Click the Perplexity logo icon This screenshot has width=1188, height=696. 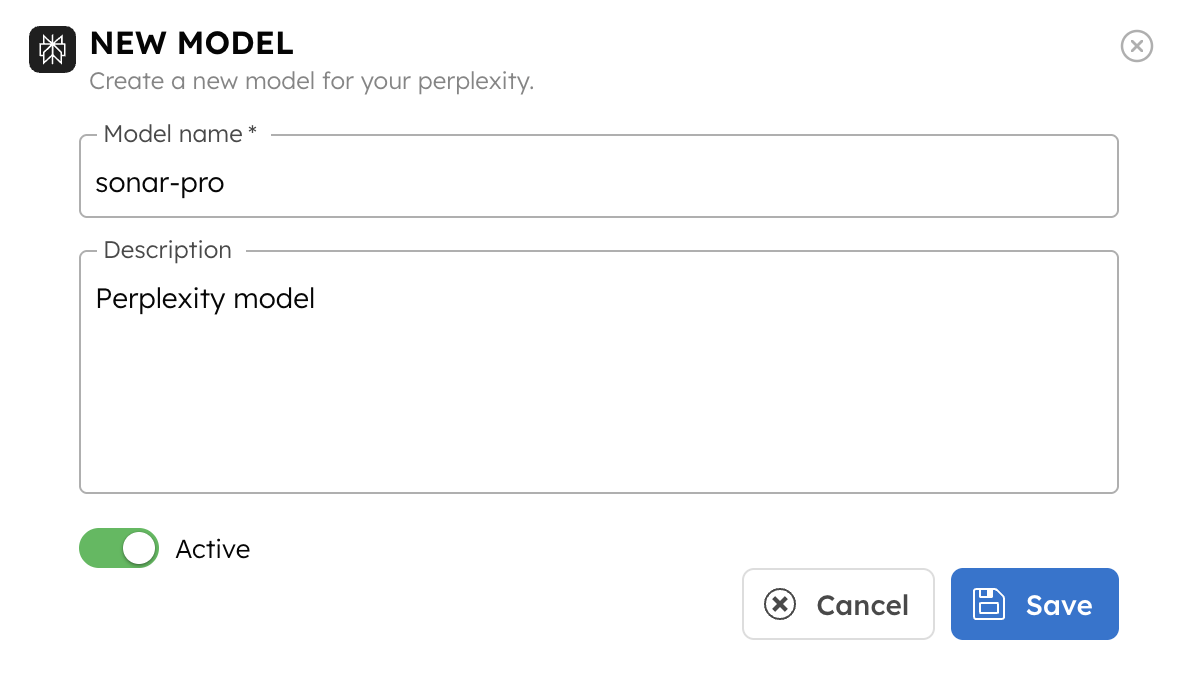point(53,49)
